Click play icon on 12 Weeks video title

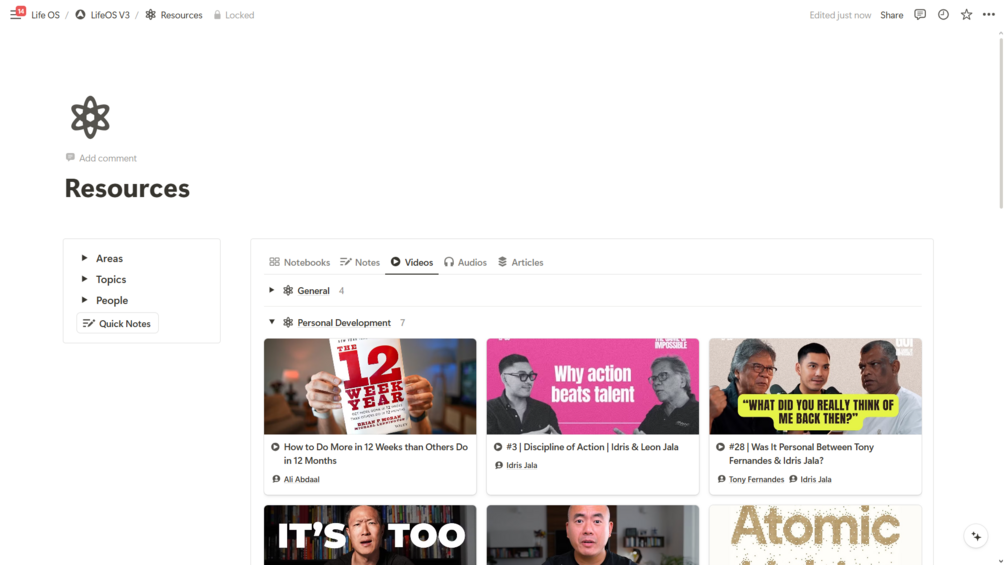pyautogui.click(x=275, y=447)
